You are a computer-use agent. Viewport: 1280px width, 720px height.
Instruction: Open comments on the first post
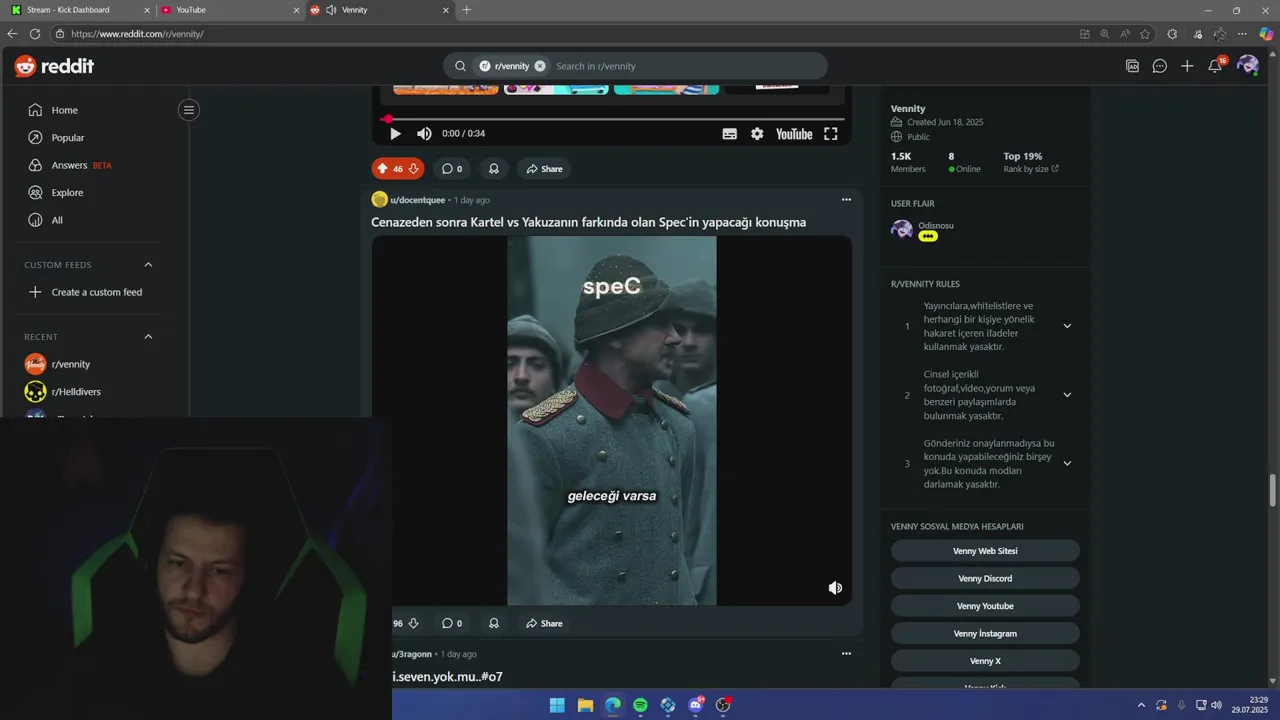pos(452,169)
